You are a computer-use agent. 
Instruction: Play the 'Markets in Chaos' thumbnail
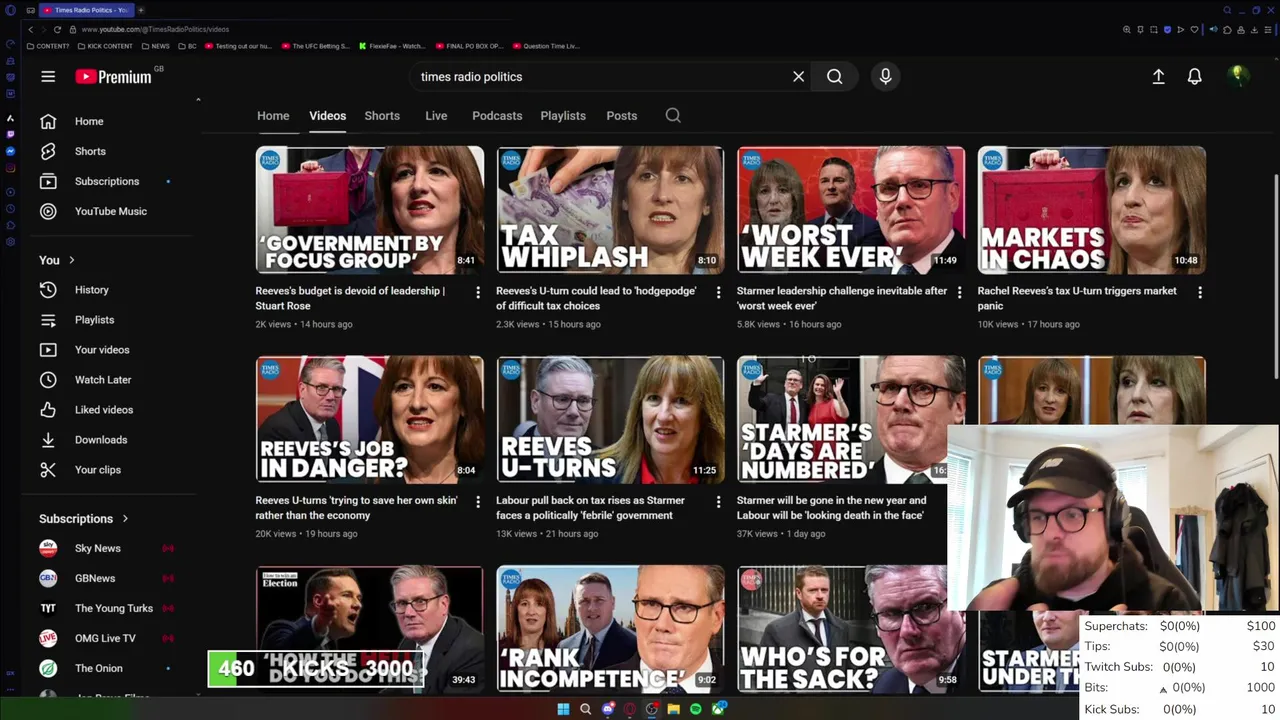(x=1092, y=210)
